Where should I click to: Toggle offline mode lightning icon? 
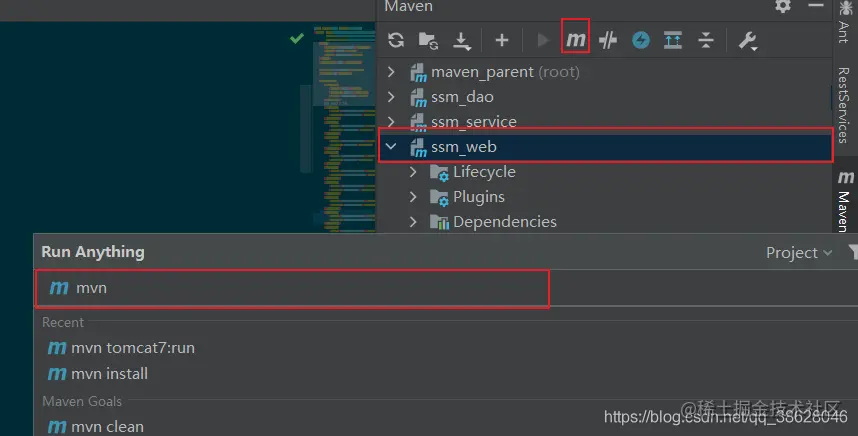tap(641, 40)
